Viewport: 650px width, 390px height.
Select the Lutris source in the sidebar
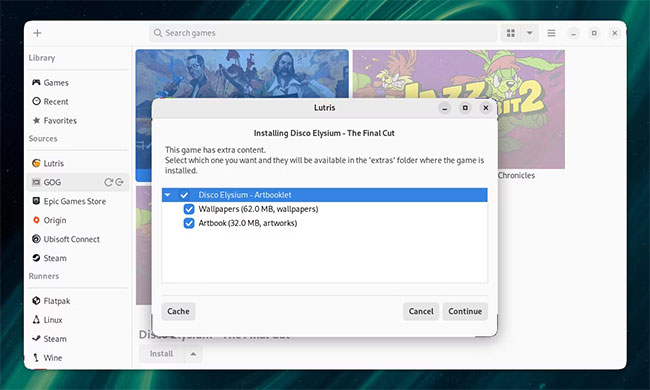(x=77, y=163)
